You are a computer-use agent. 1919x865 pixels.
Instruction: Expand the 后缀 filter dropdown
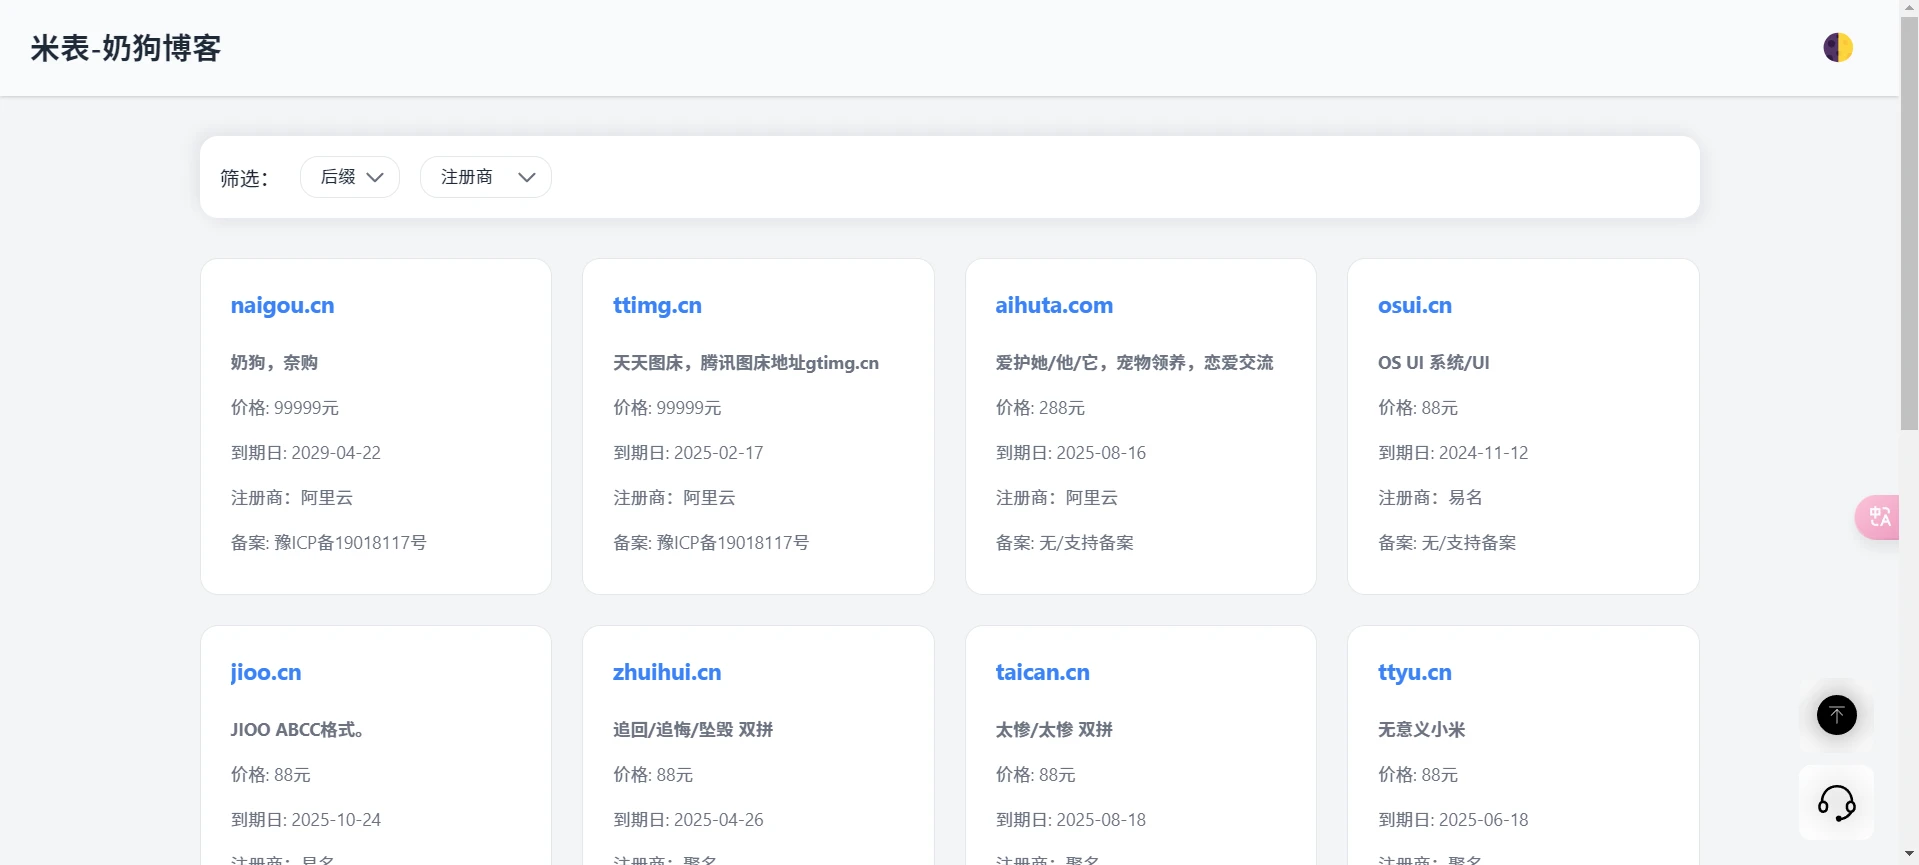click(350, 177)
